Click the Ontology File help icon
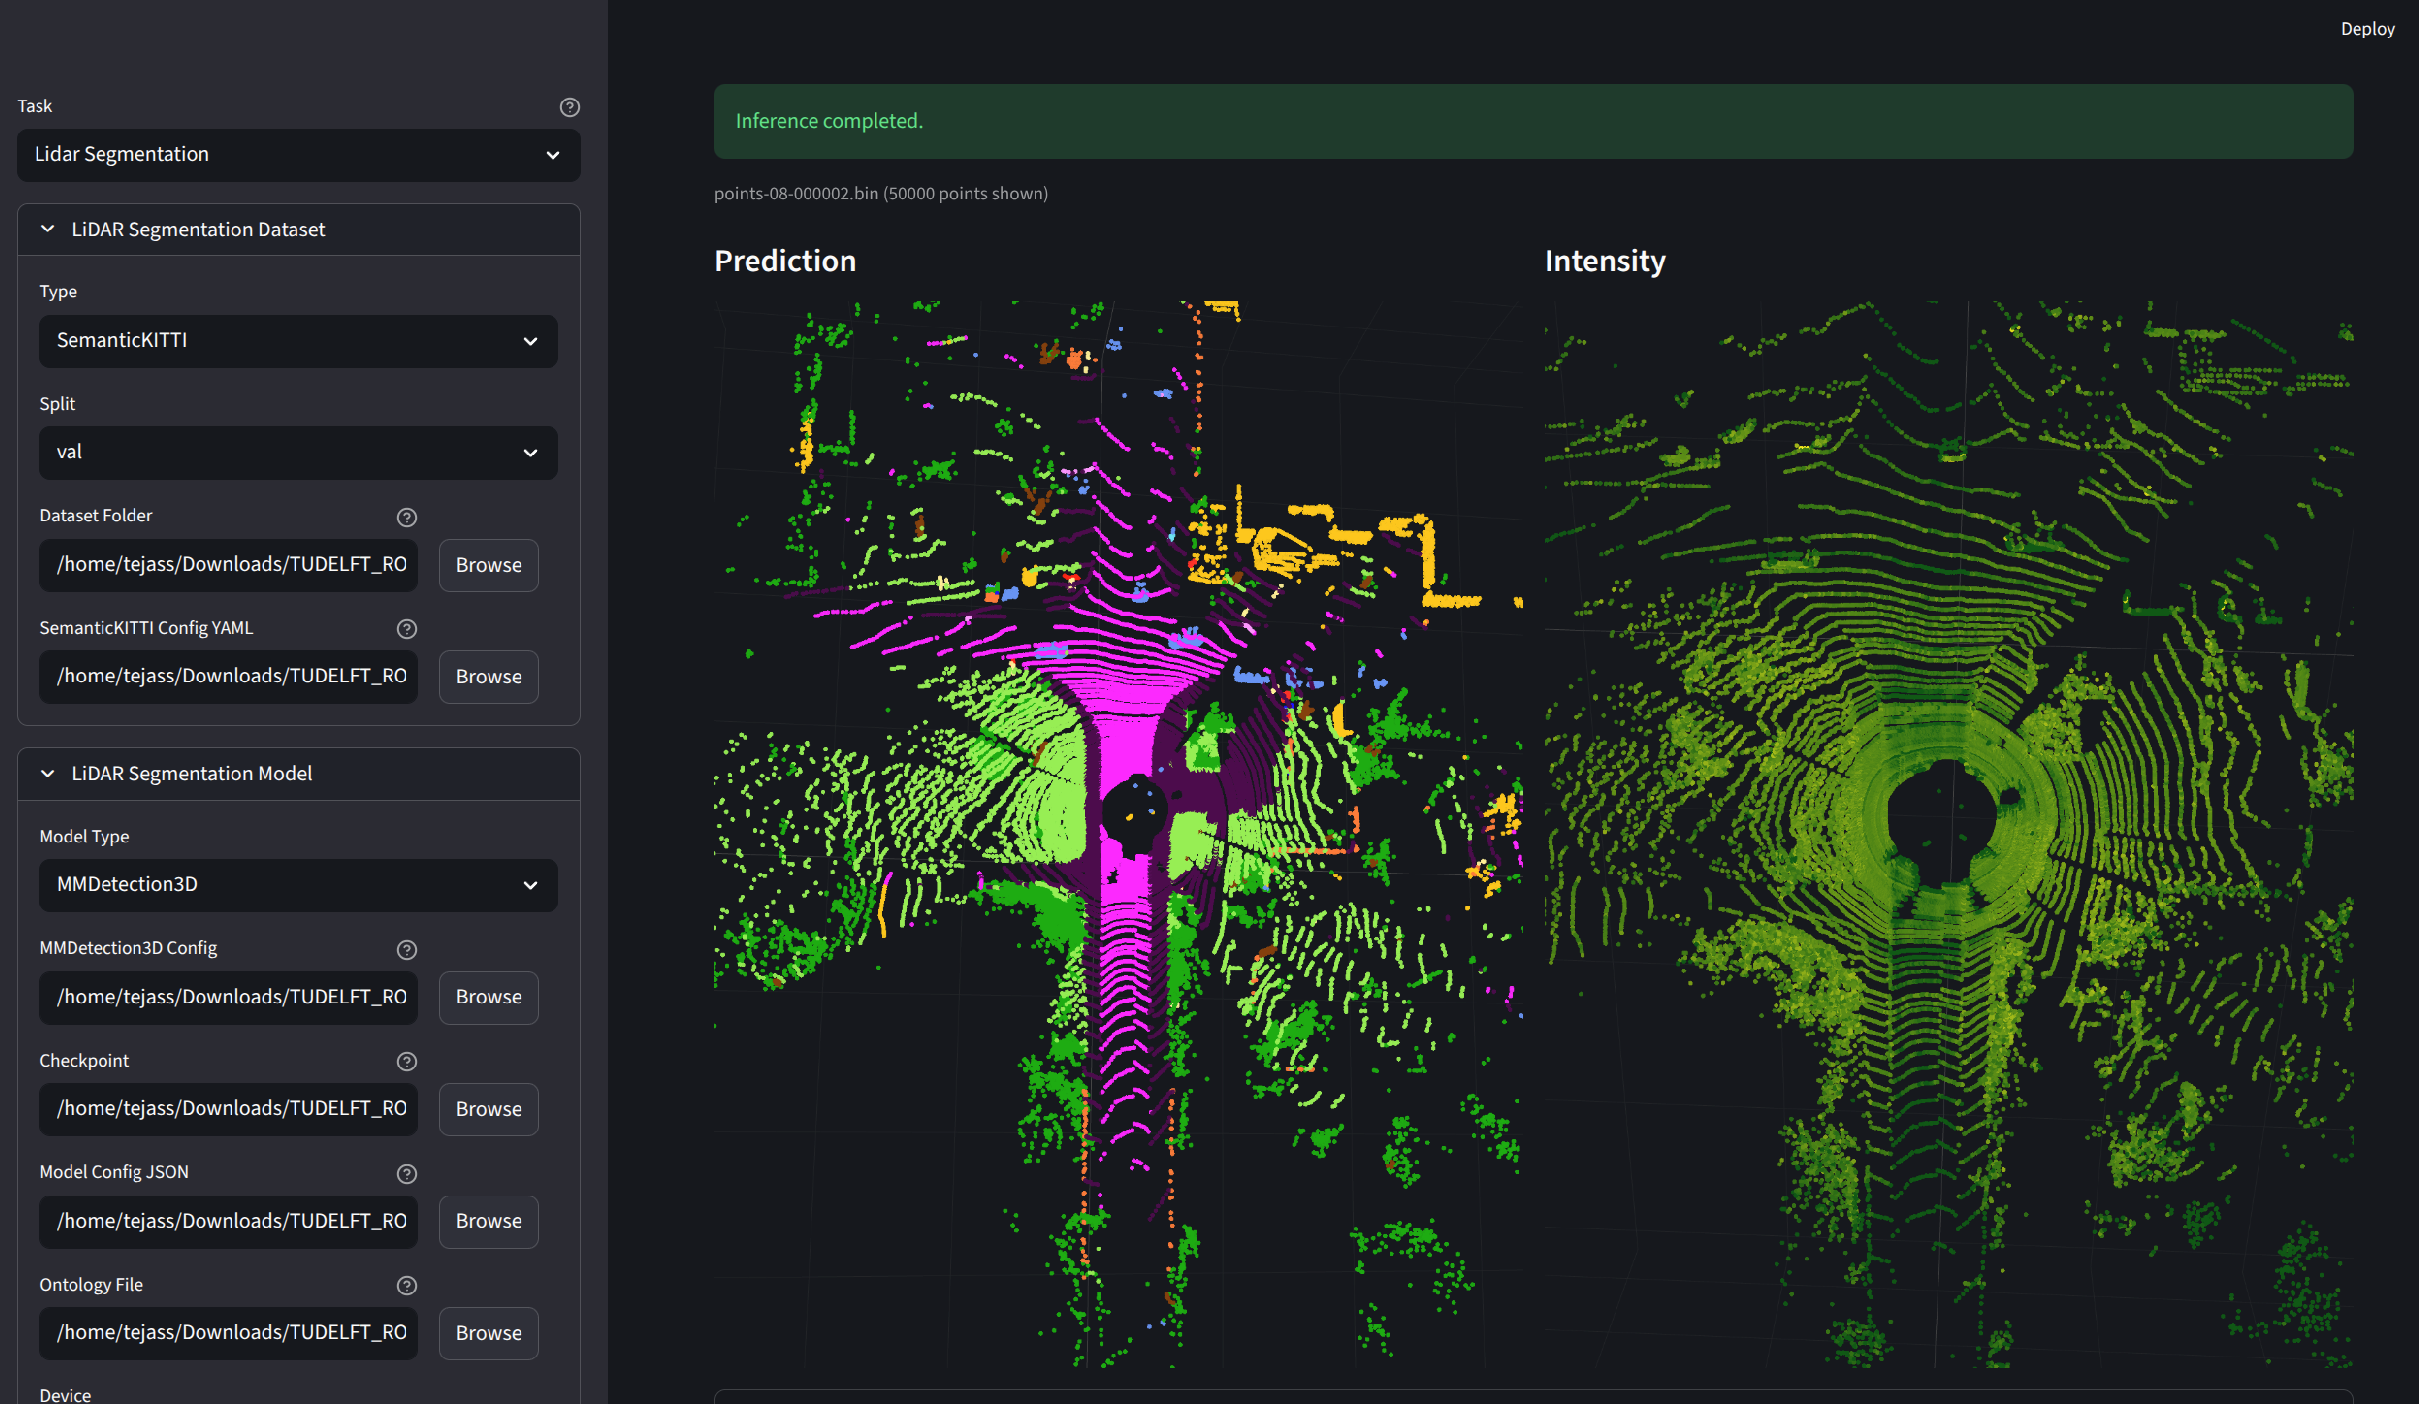Screen dimensions: 2419x1404 click(x=406, y=1286)
